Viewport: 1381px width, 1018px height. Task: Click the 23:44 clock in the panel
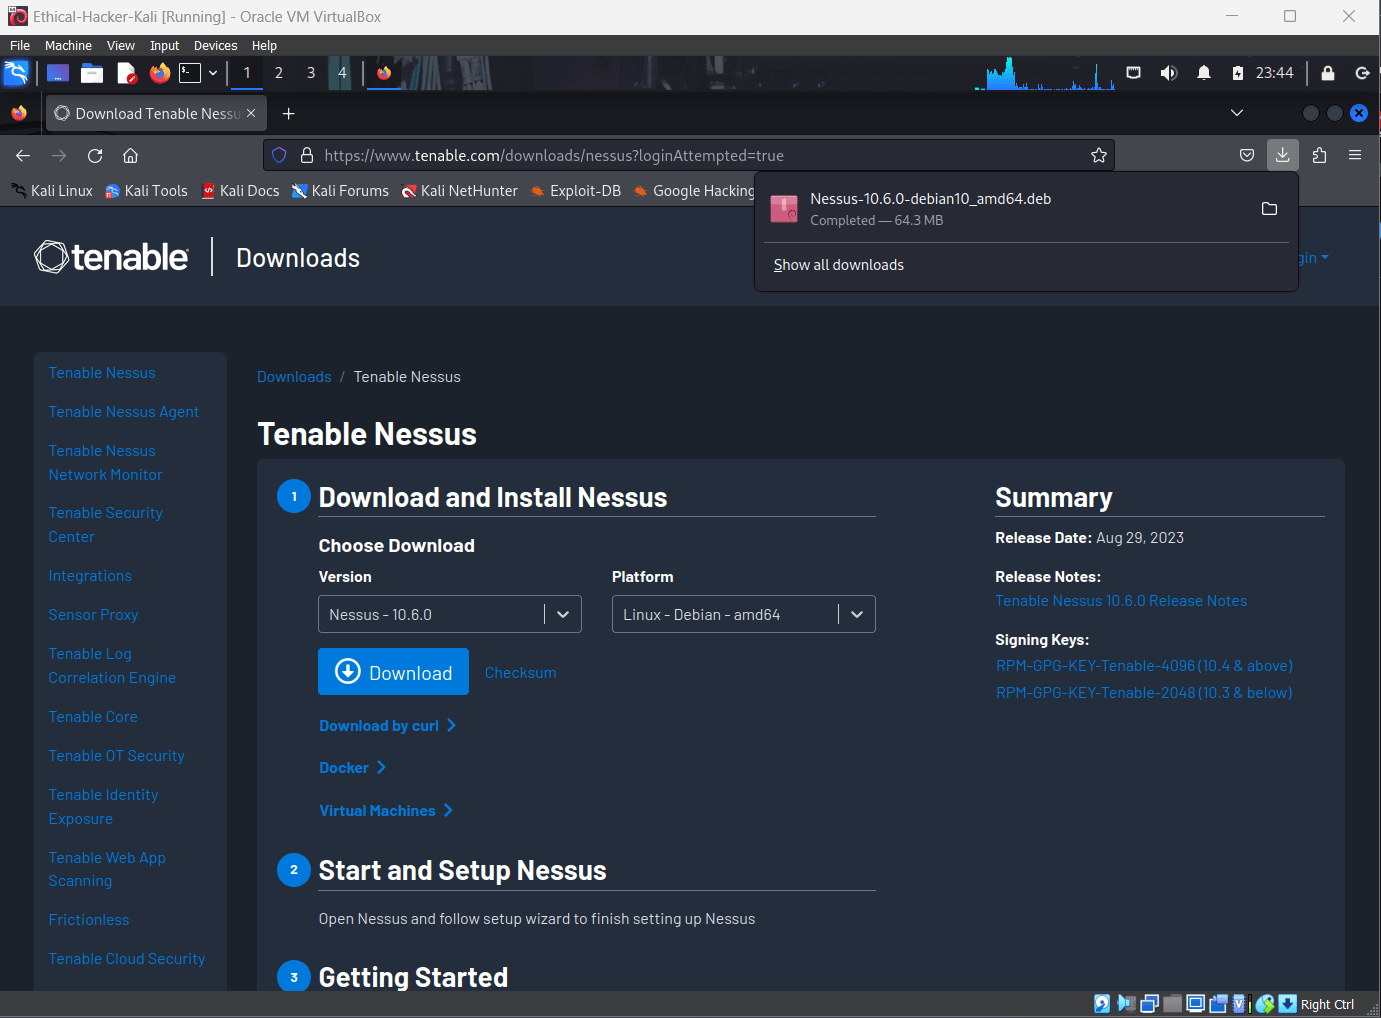click(x=1275, y=73)
